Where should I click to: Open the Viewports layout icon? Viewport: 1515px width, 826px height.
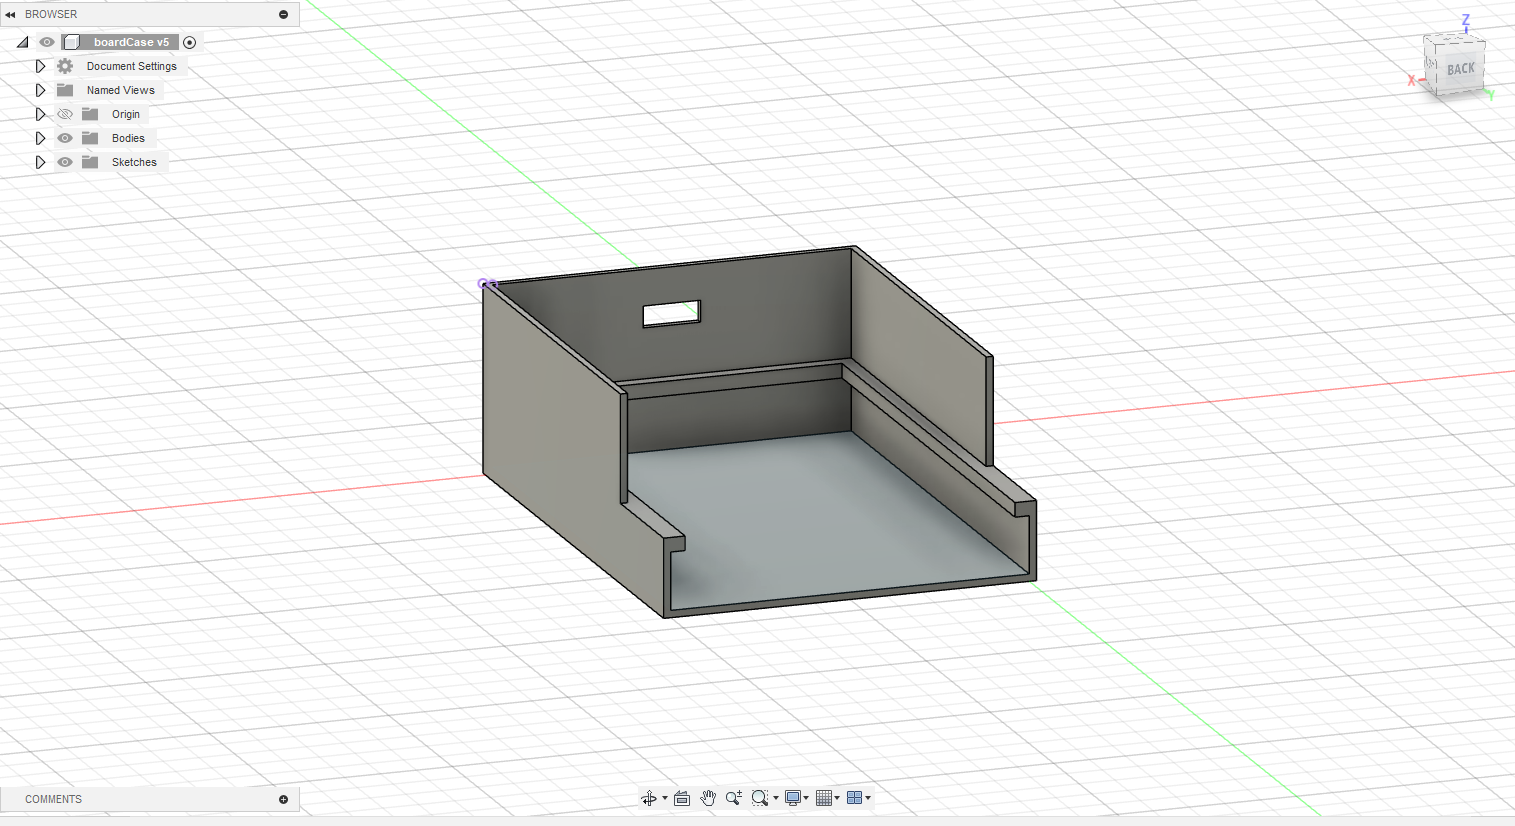(854, 798)
